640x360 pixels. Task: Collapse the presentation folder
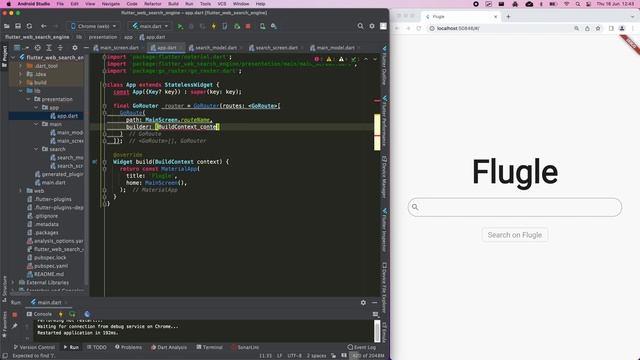29,99
